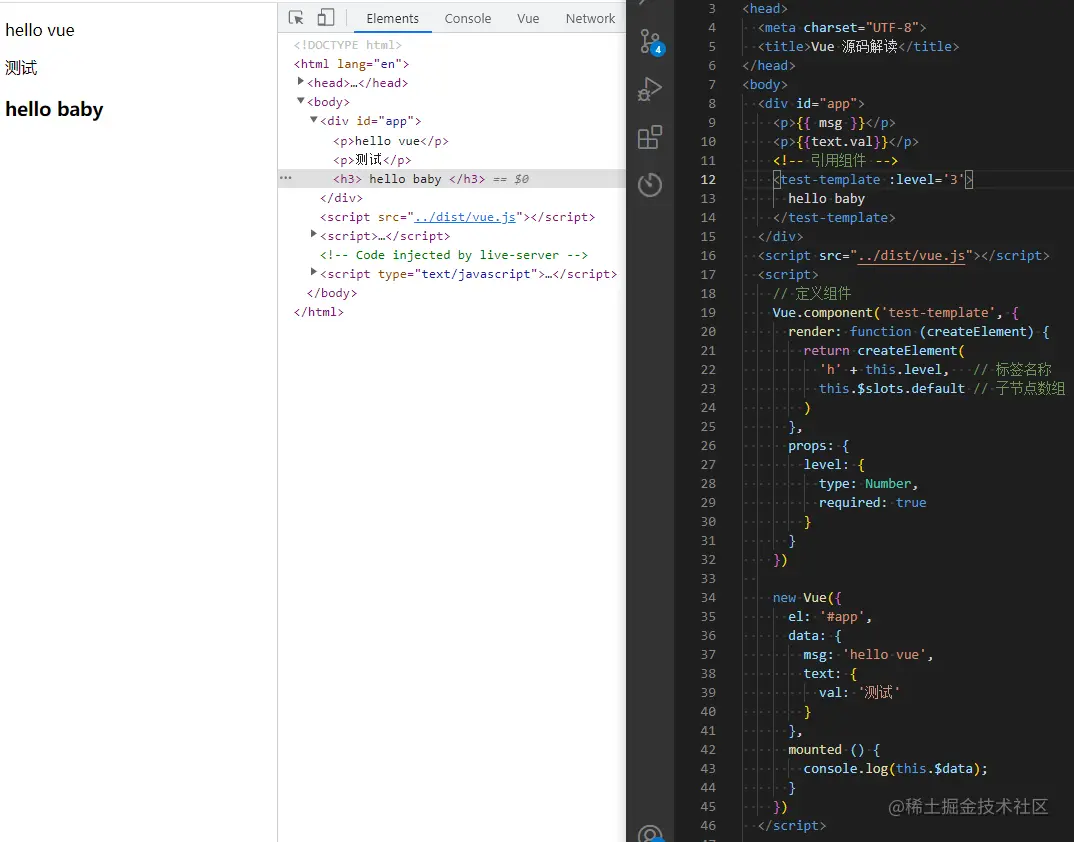Click val: '测试' on line 39
Image resolution: width=1074 pixels, height=842 pixels.
pos(859,693)
